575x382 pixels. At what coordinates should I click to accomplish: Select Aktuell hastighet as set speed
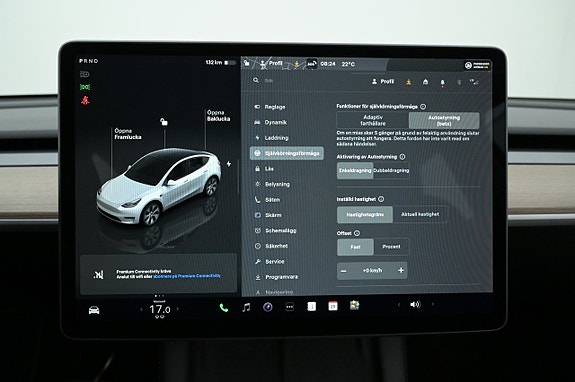pyautogui.click(x=420, y=214)
